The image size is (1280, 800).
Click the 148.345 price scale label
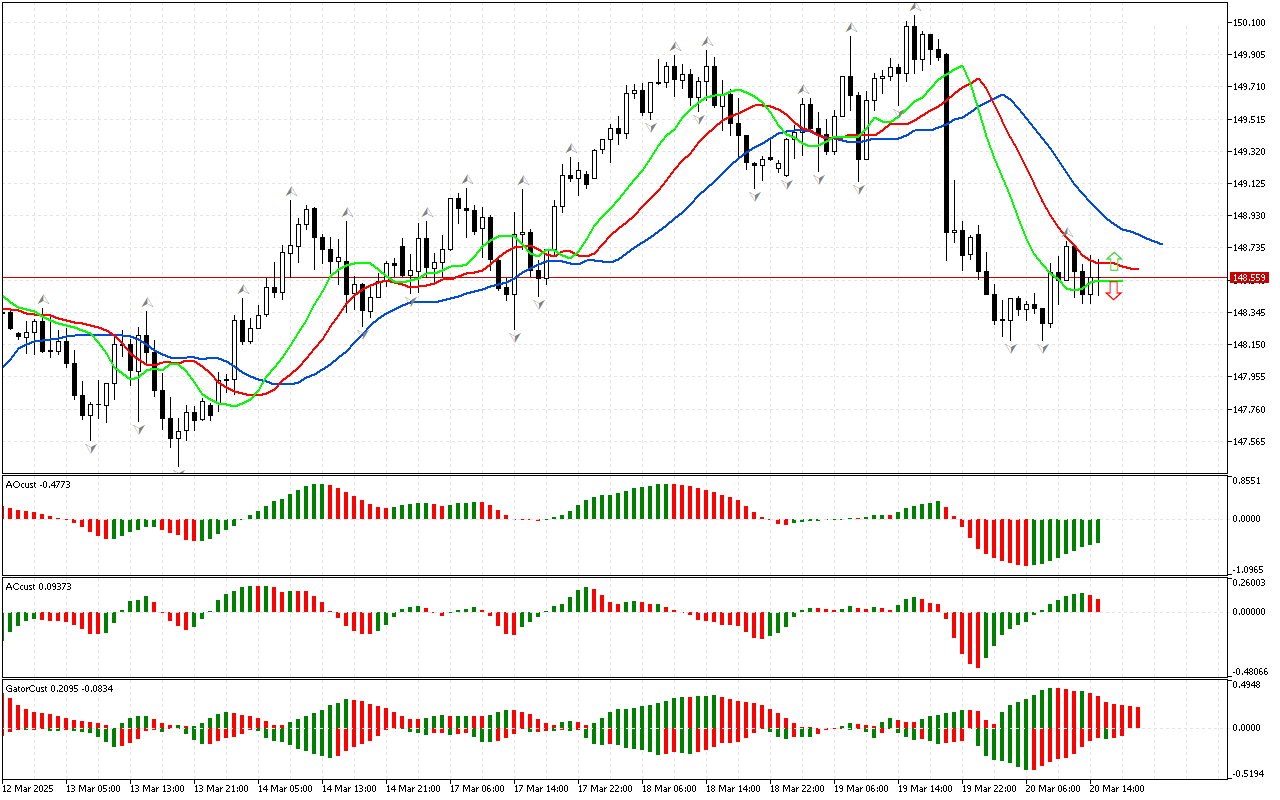1249,313
